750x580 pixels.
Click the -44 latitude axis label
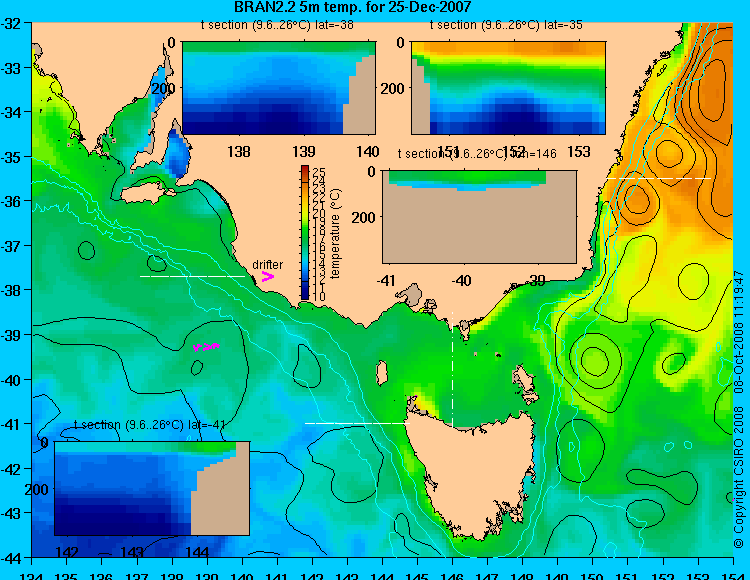(11, 558)
